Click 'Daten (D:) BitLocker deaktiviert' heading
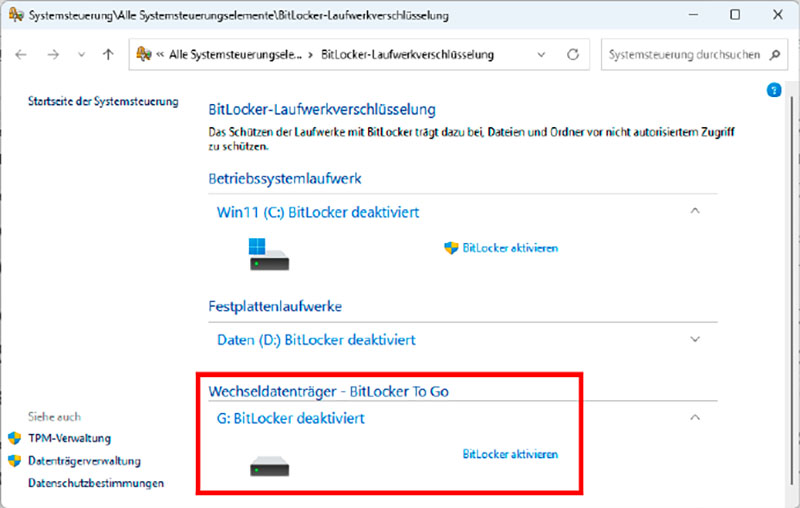Viewport: 800px width, 508px height. click(316, 340)
